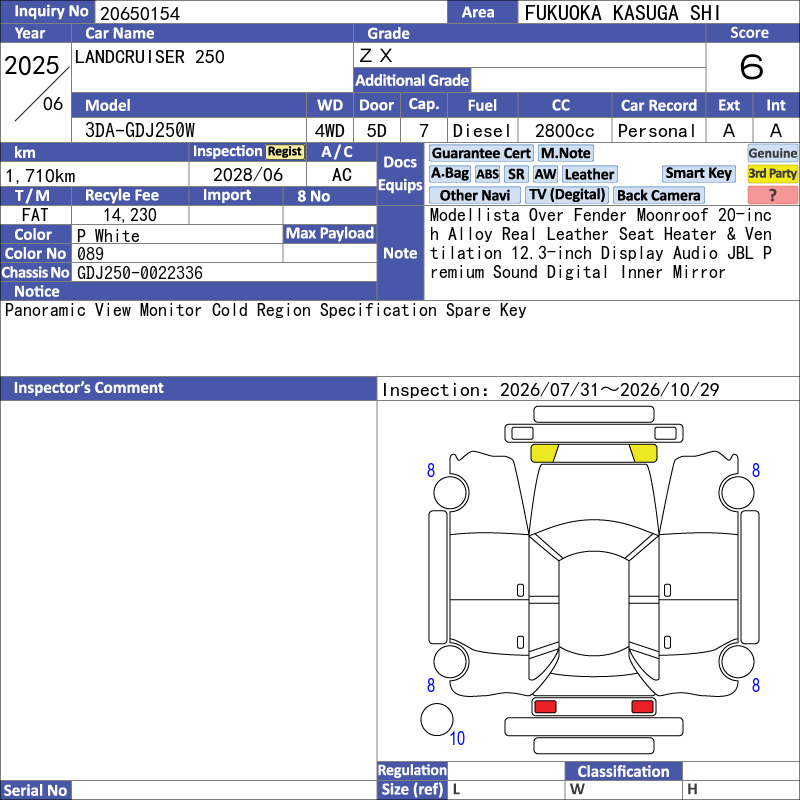Viewport: 800px width, 800px height.
Task: Click the Additional Grade field
Action: coord(588,80)
